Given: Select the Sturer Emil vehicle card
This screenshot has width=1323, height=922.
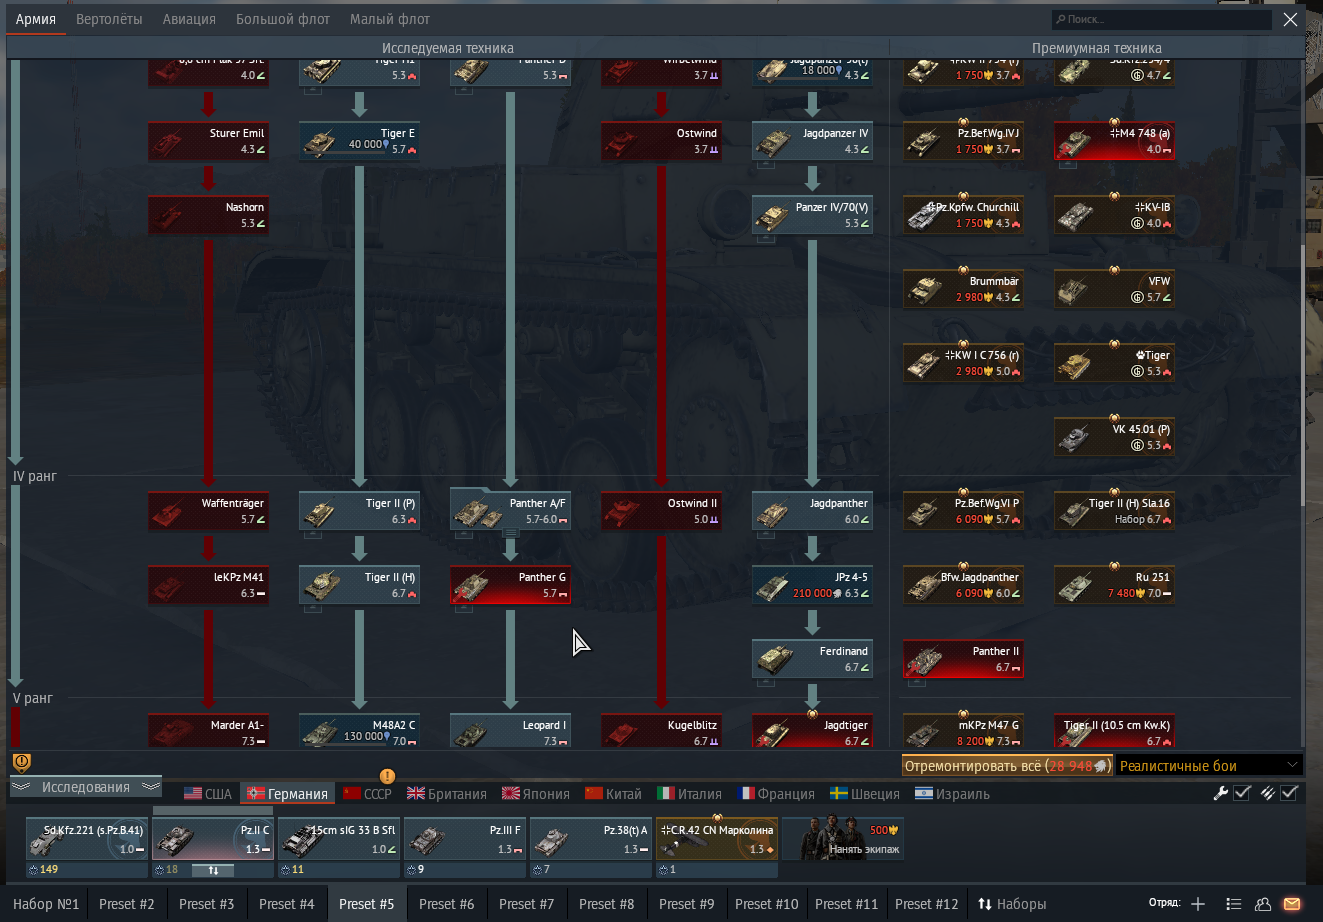Looking at the screenshot, I should pyautogui.click(x=208, y=141).
